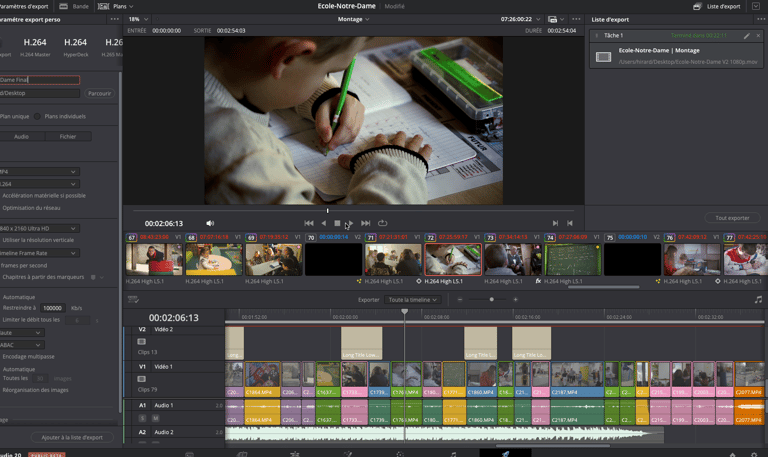
Task: Open the 18% viewer zoom dropdown
Action: [x=139, y=19]
